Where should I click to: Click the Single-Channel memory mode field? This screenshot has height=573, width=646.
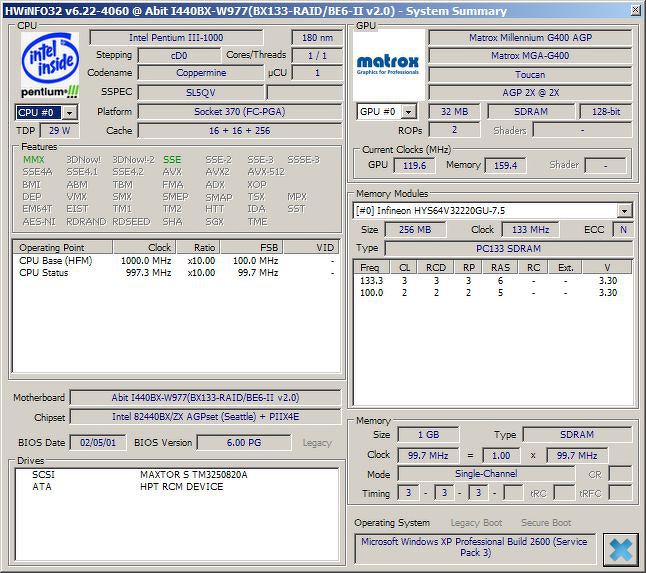tap(486, 474)
